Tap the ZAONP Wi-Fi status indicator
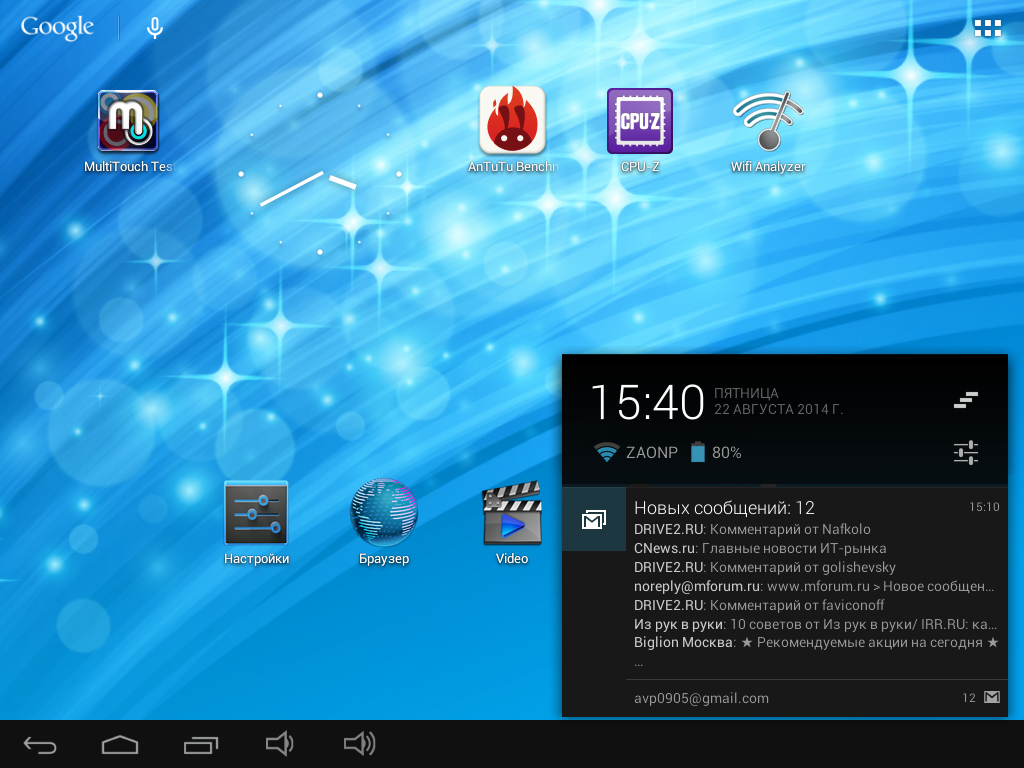This screenshot has width=1024, height=768. 636,453
